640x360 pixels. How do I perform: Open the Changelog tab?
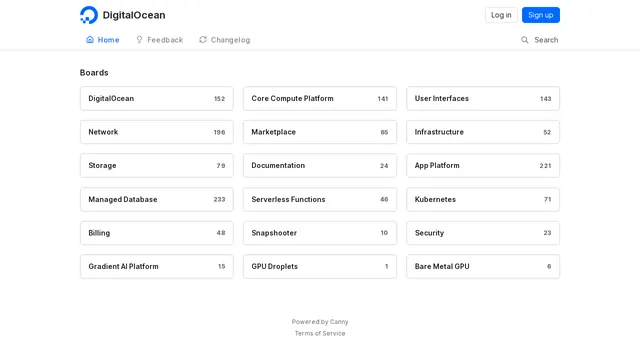224,40
